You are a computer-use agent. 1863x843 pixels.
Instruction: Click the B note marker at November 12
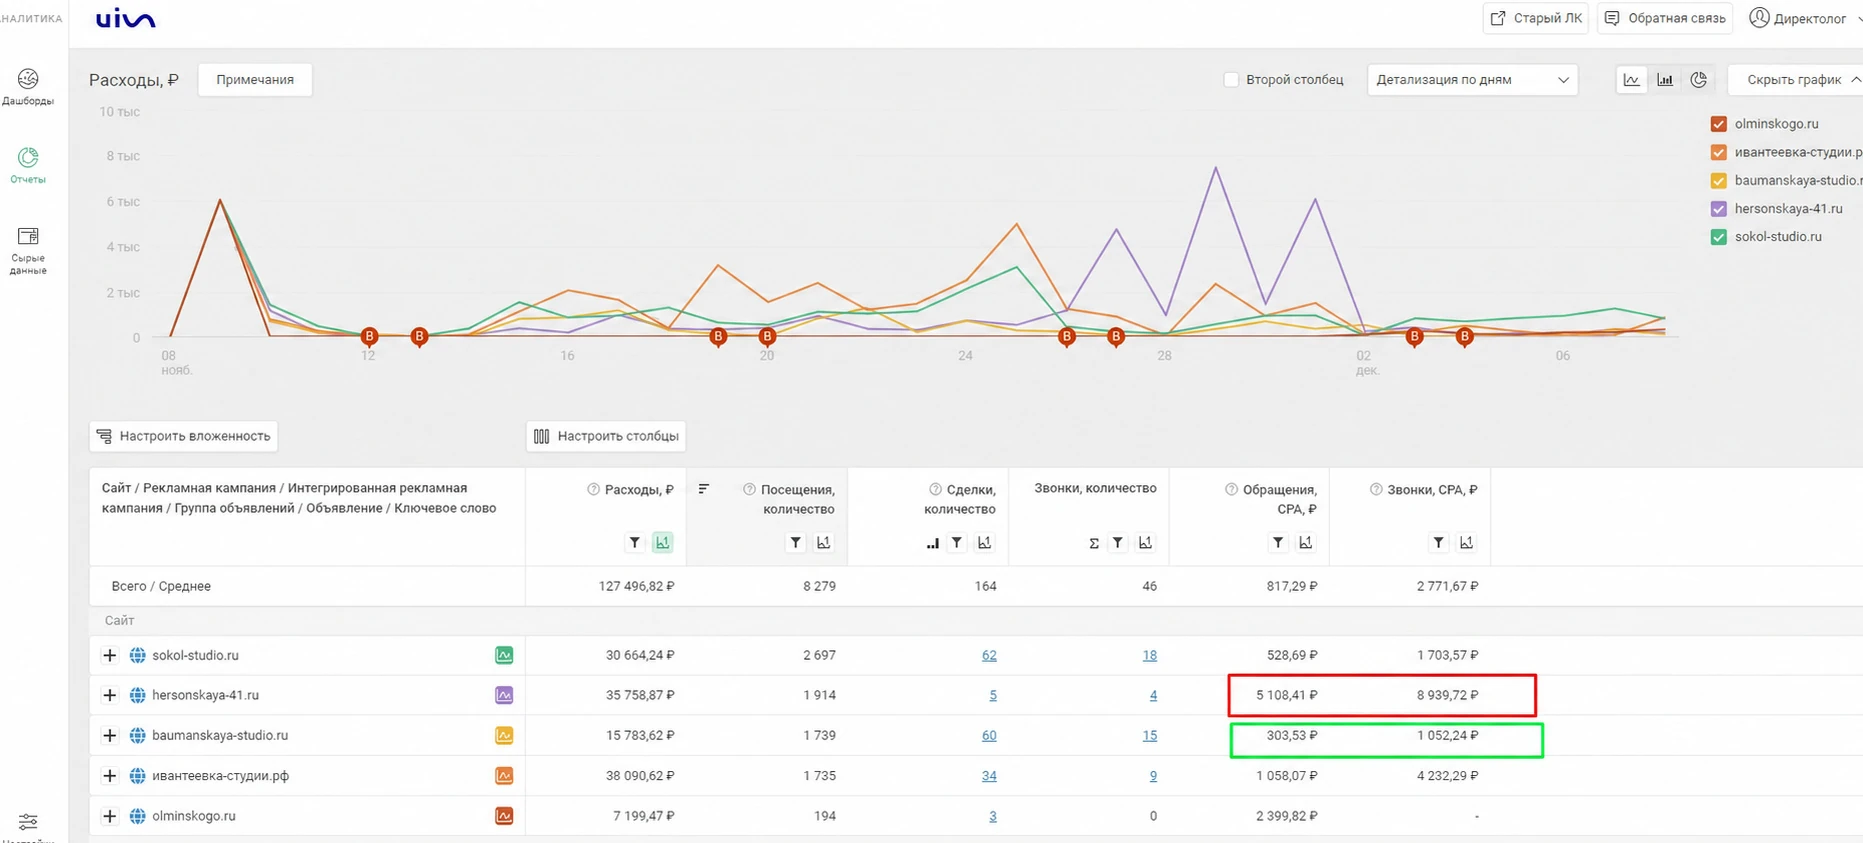(369, 336)
